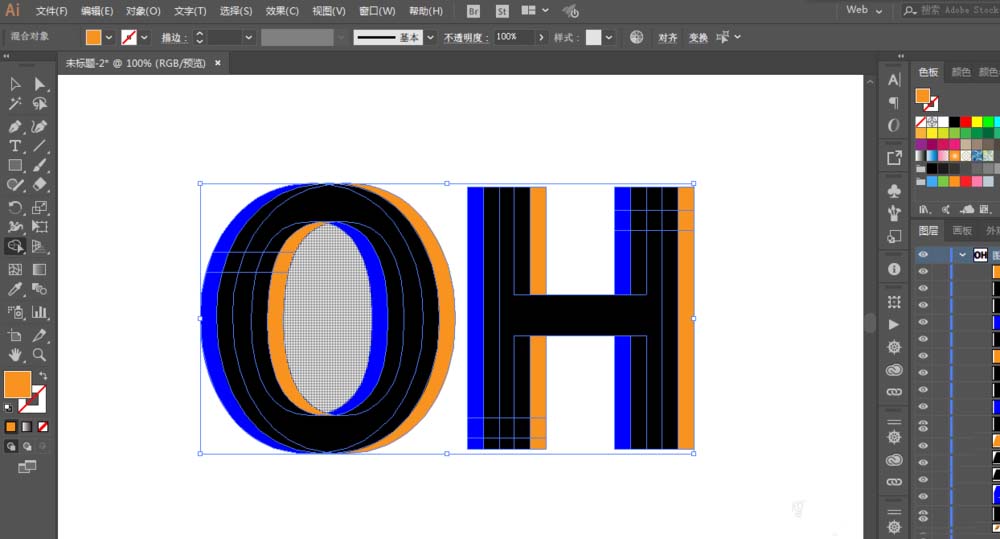Screen dimensions: 1000x539
Task: Swap fill and stroke colors arrow
Action: 43,376
